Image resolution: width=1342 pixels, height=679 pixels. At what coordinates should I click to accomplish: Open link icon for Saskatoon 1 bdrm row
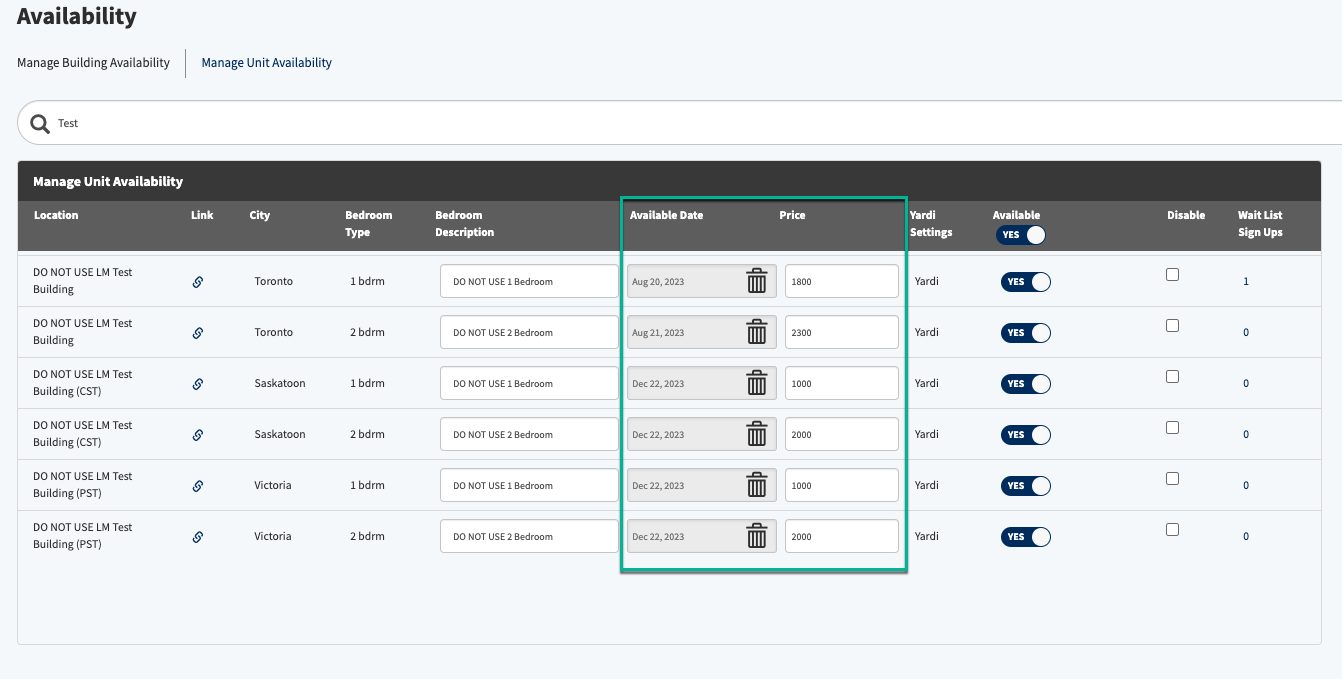click(x=198, y=384)
